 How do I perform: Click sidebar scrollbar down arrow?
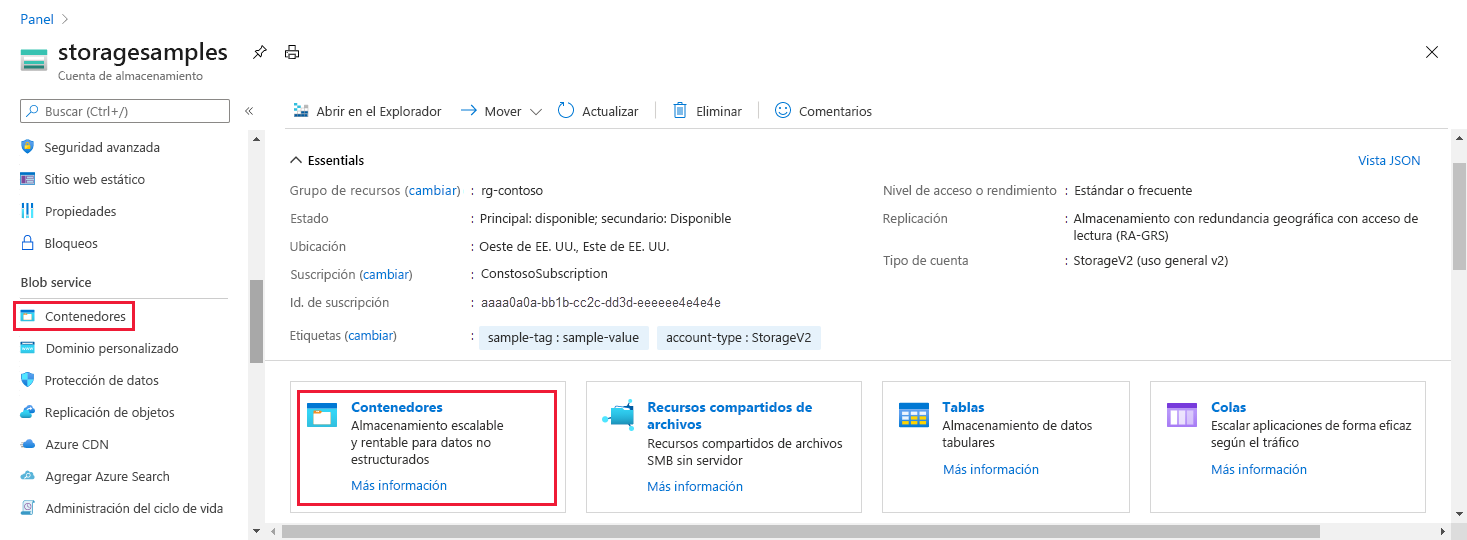pyautogui.click(x=256, y=530)
